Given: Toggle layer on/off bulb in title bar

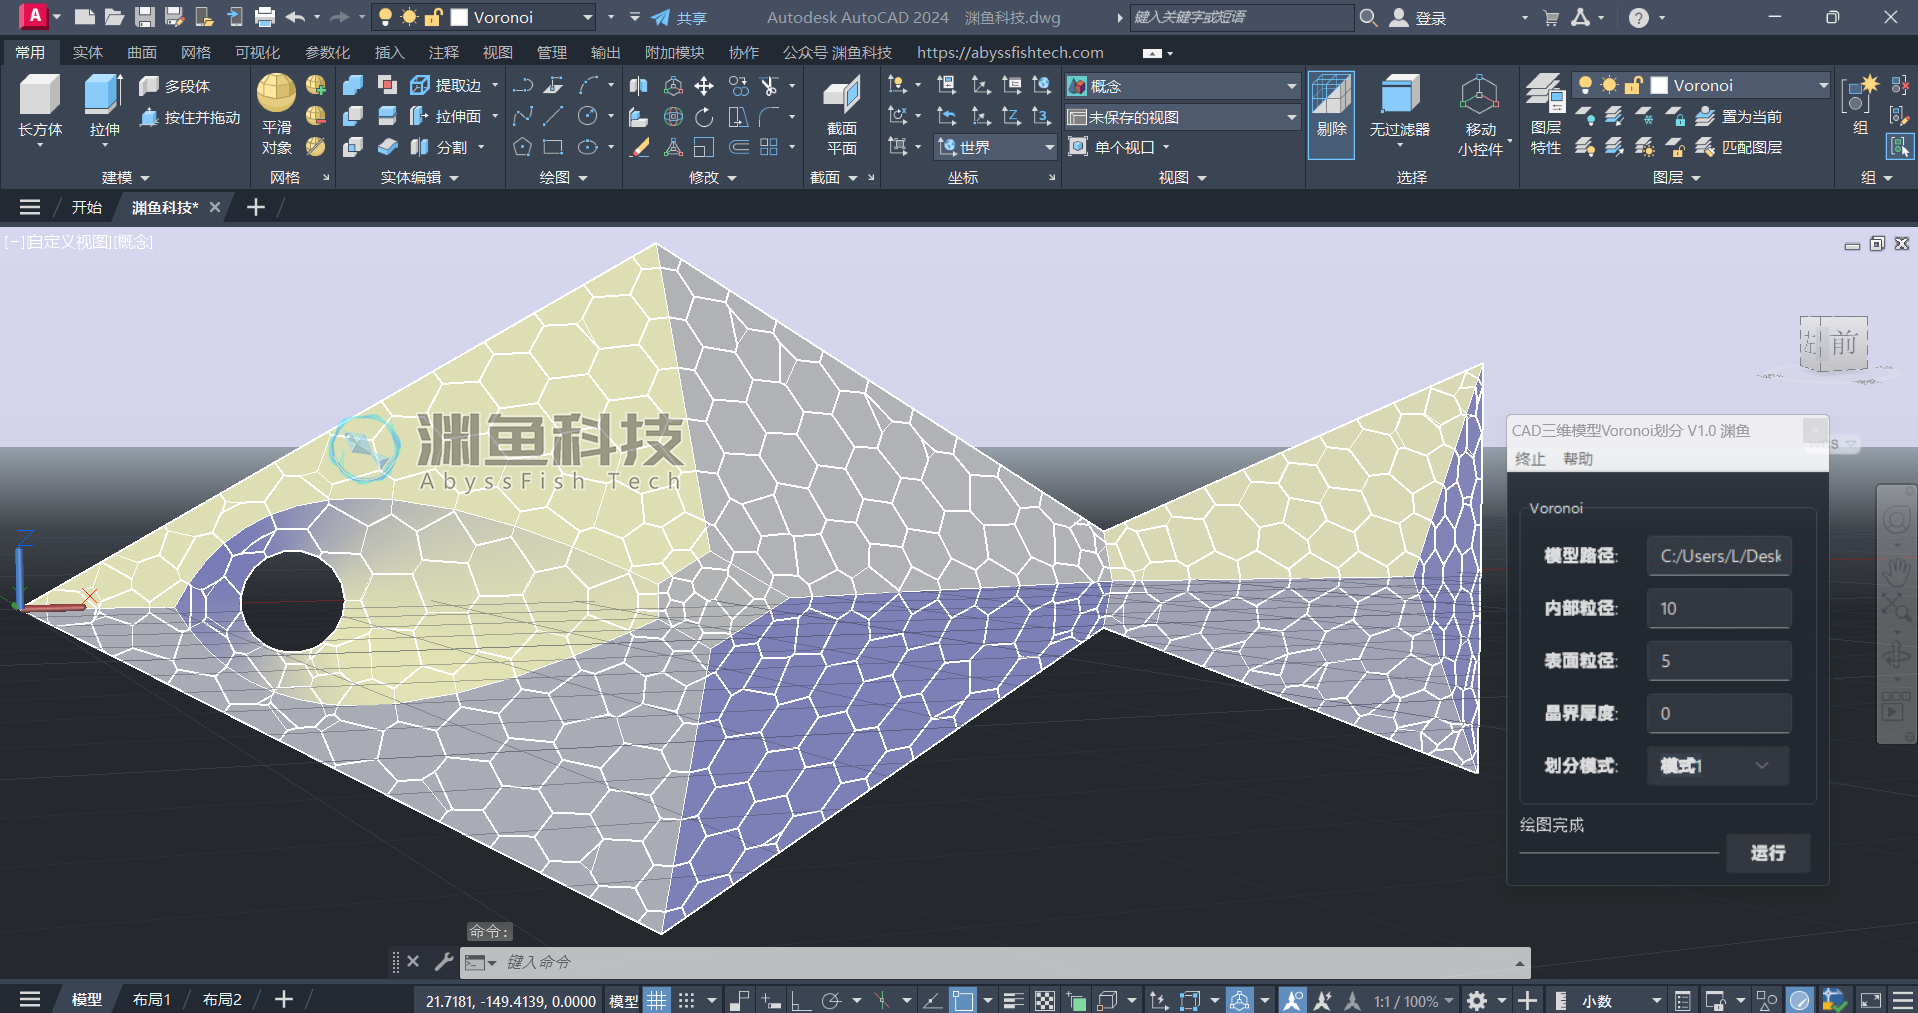Looking at the screenshot, I should tap(385, 17).
